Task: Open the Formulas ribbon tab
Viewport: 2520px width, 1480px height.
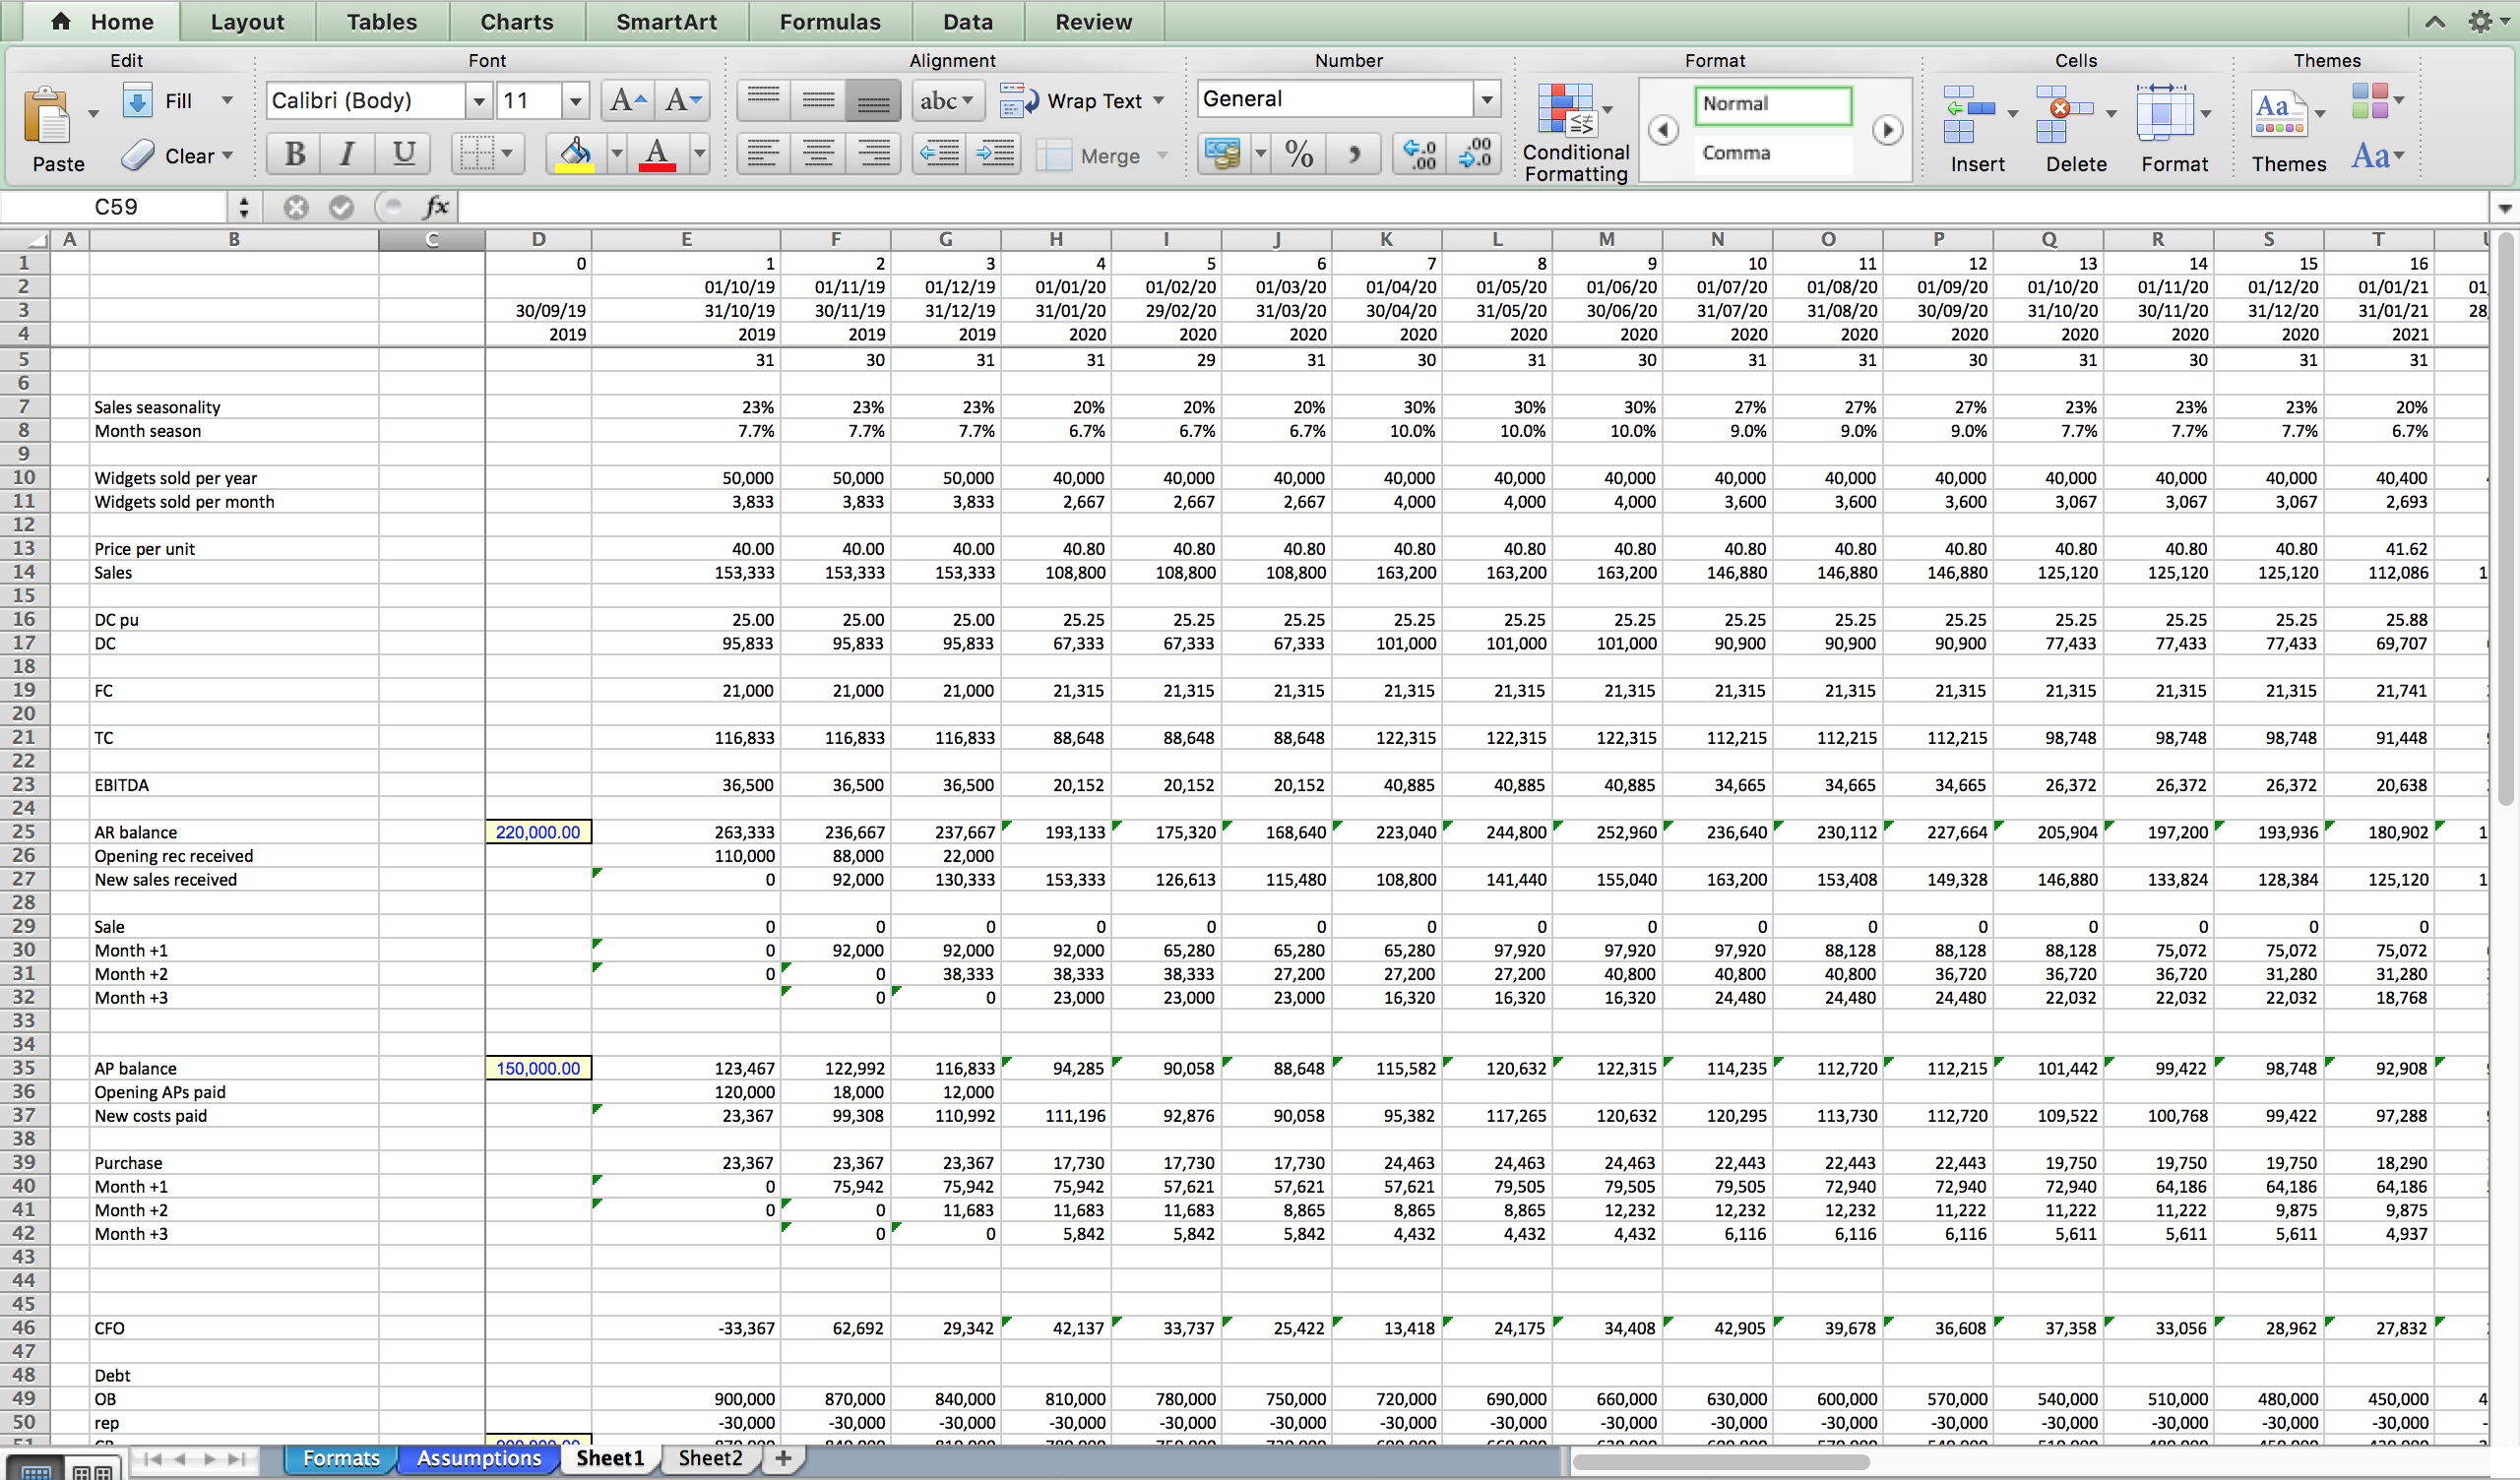Action: (830, 21)
